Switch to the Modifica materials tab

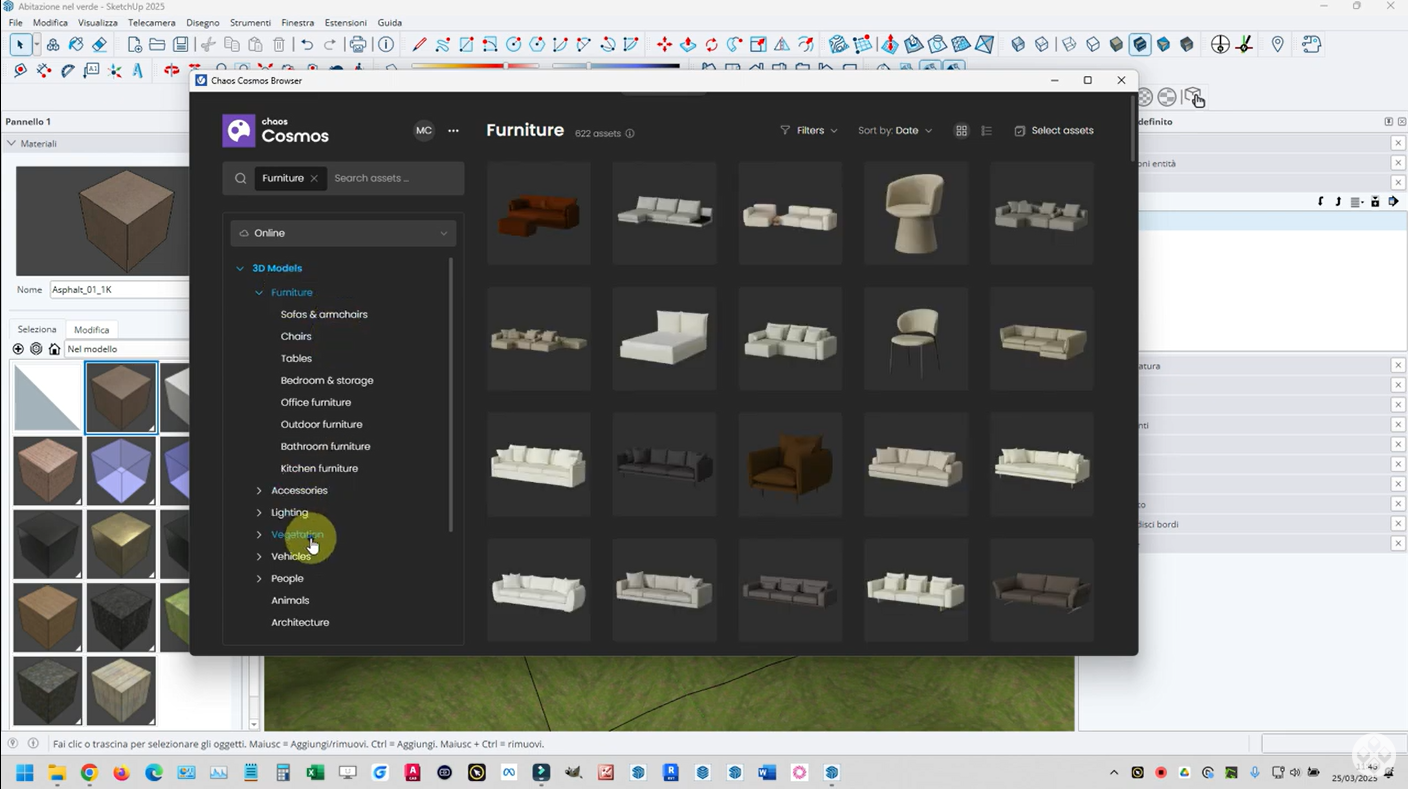click(x=92, y=330)
